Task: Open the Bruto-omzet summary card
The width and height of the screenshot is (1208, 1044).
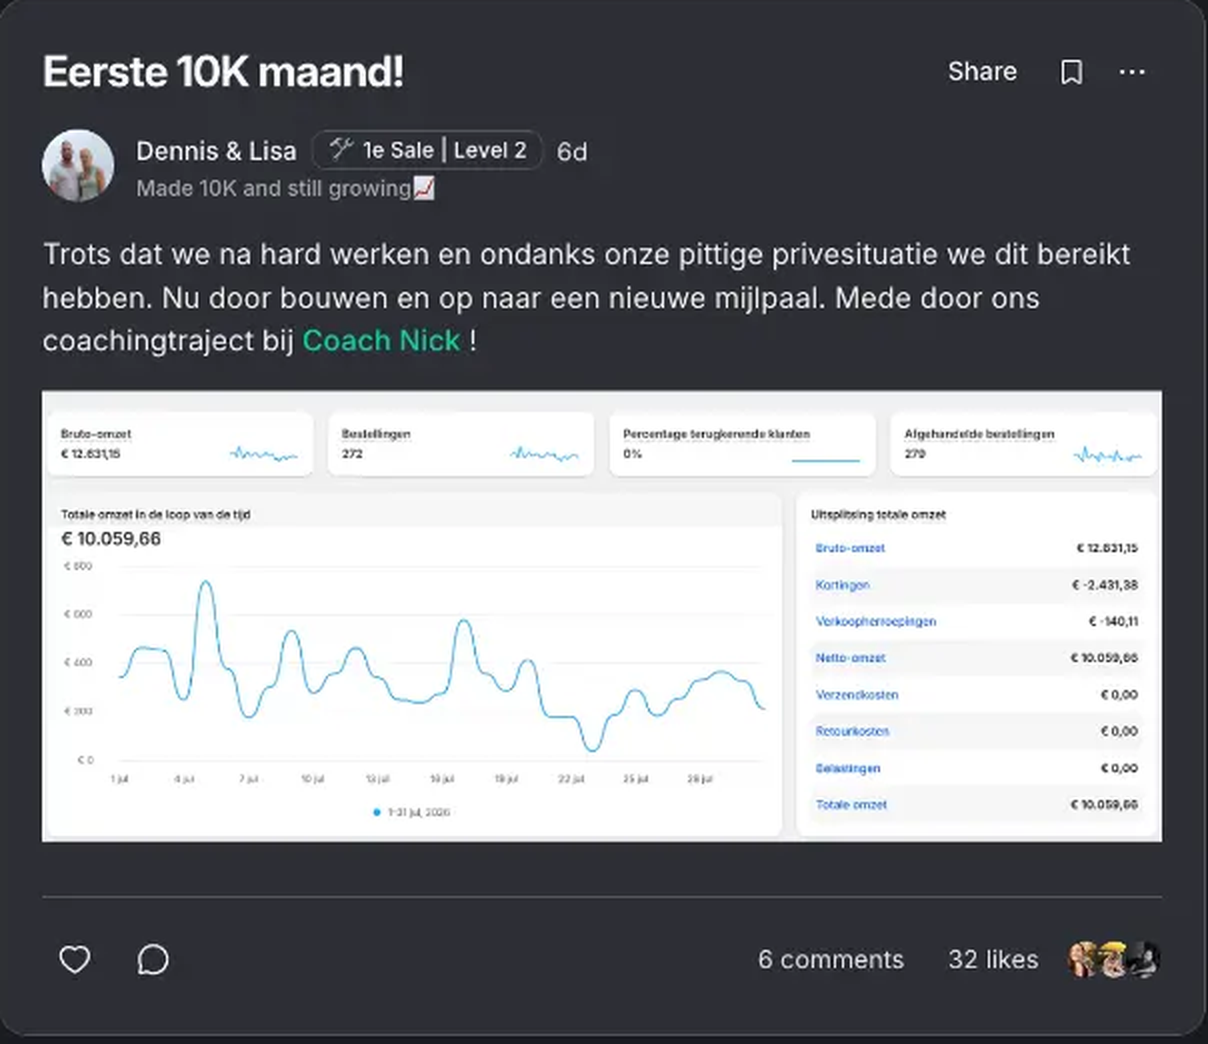Action: [x=180, y=444]
